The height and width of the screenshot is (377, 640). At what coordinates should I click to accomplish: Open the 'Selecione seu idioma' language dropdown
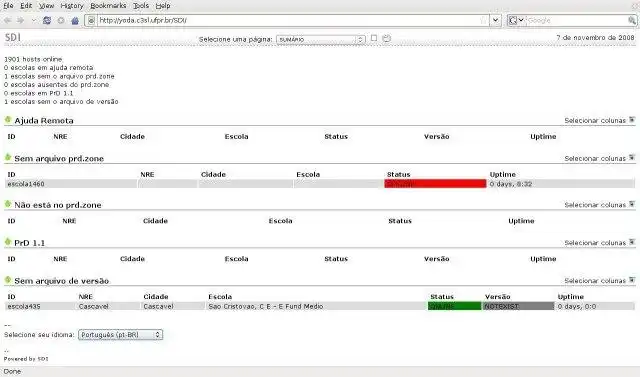pos(120,335)
